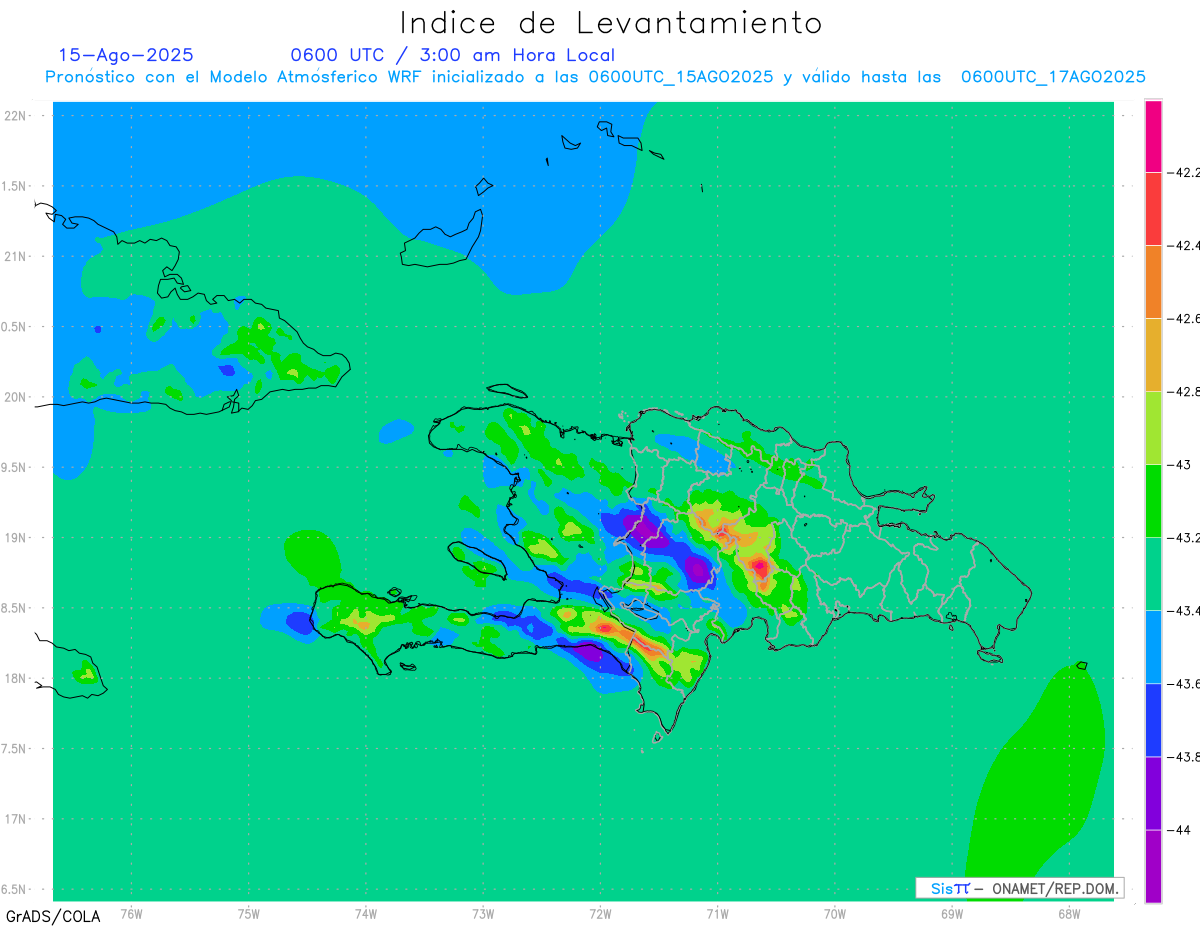Click the '71W' longitude label
The width and height of the screenshot is (1200, 927).
pos(717,913)
